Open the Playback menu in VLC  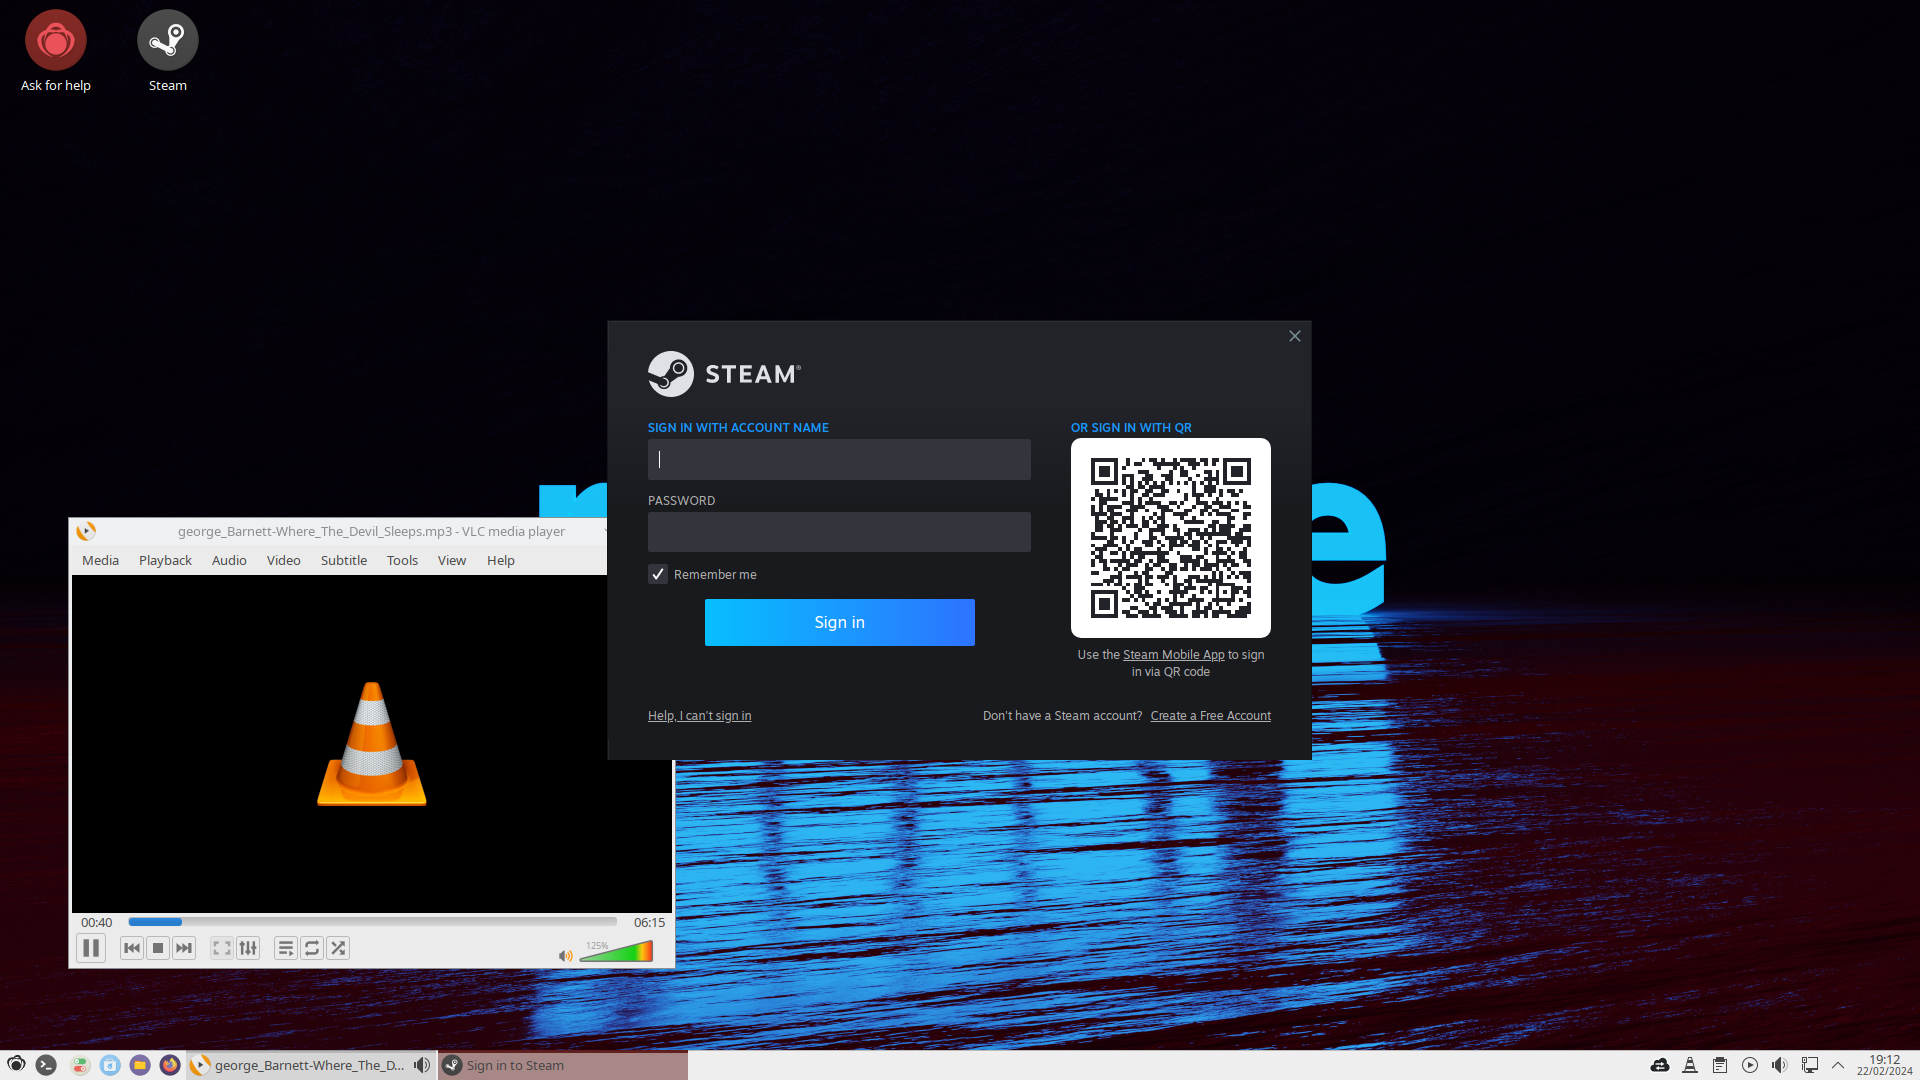click(x=165, y=560)
